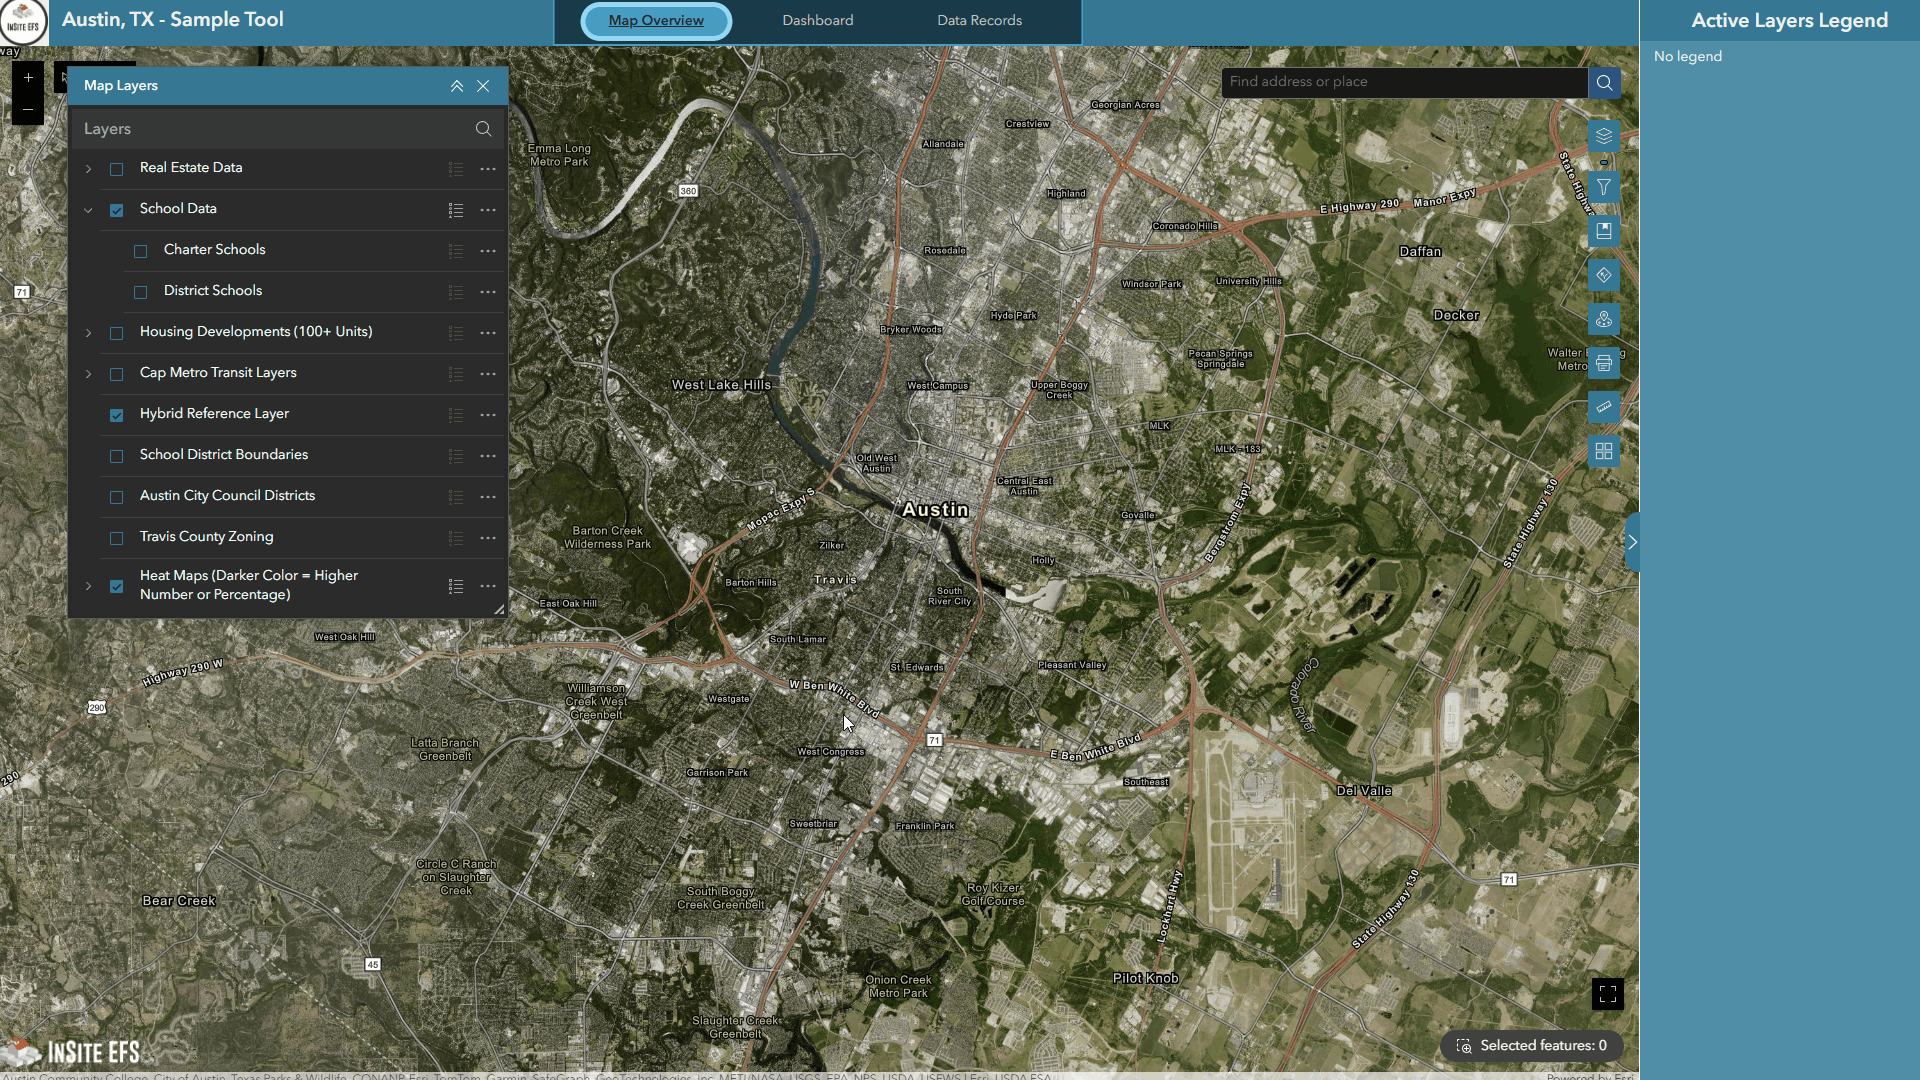Show legend for Heat Maps layer
Screen dimensions: 1920x1080
pos(456,586)
